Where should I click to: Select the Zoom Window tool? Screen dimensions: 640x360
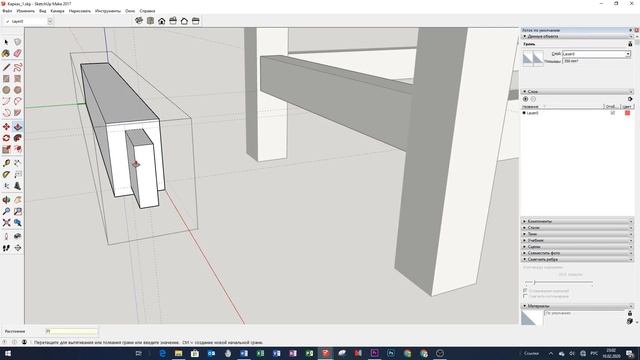click(x=18, y=211)
